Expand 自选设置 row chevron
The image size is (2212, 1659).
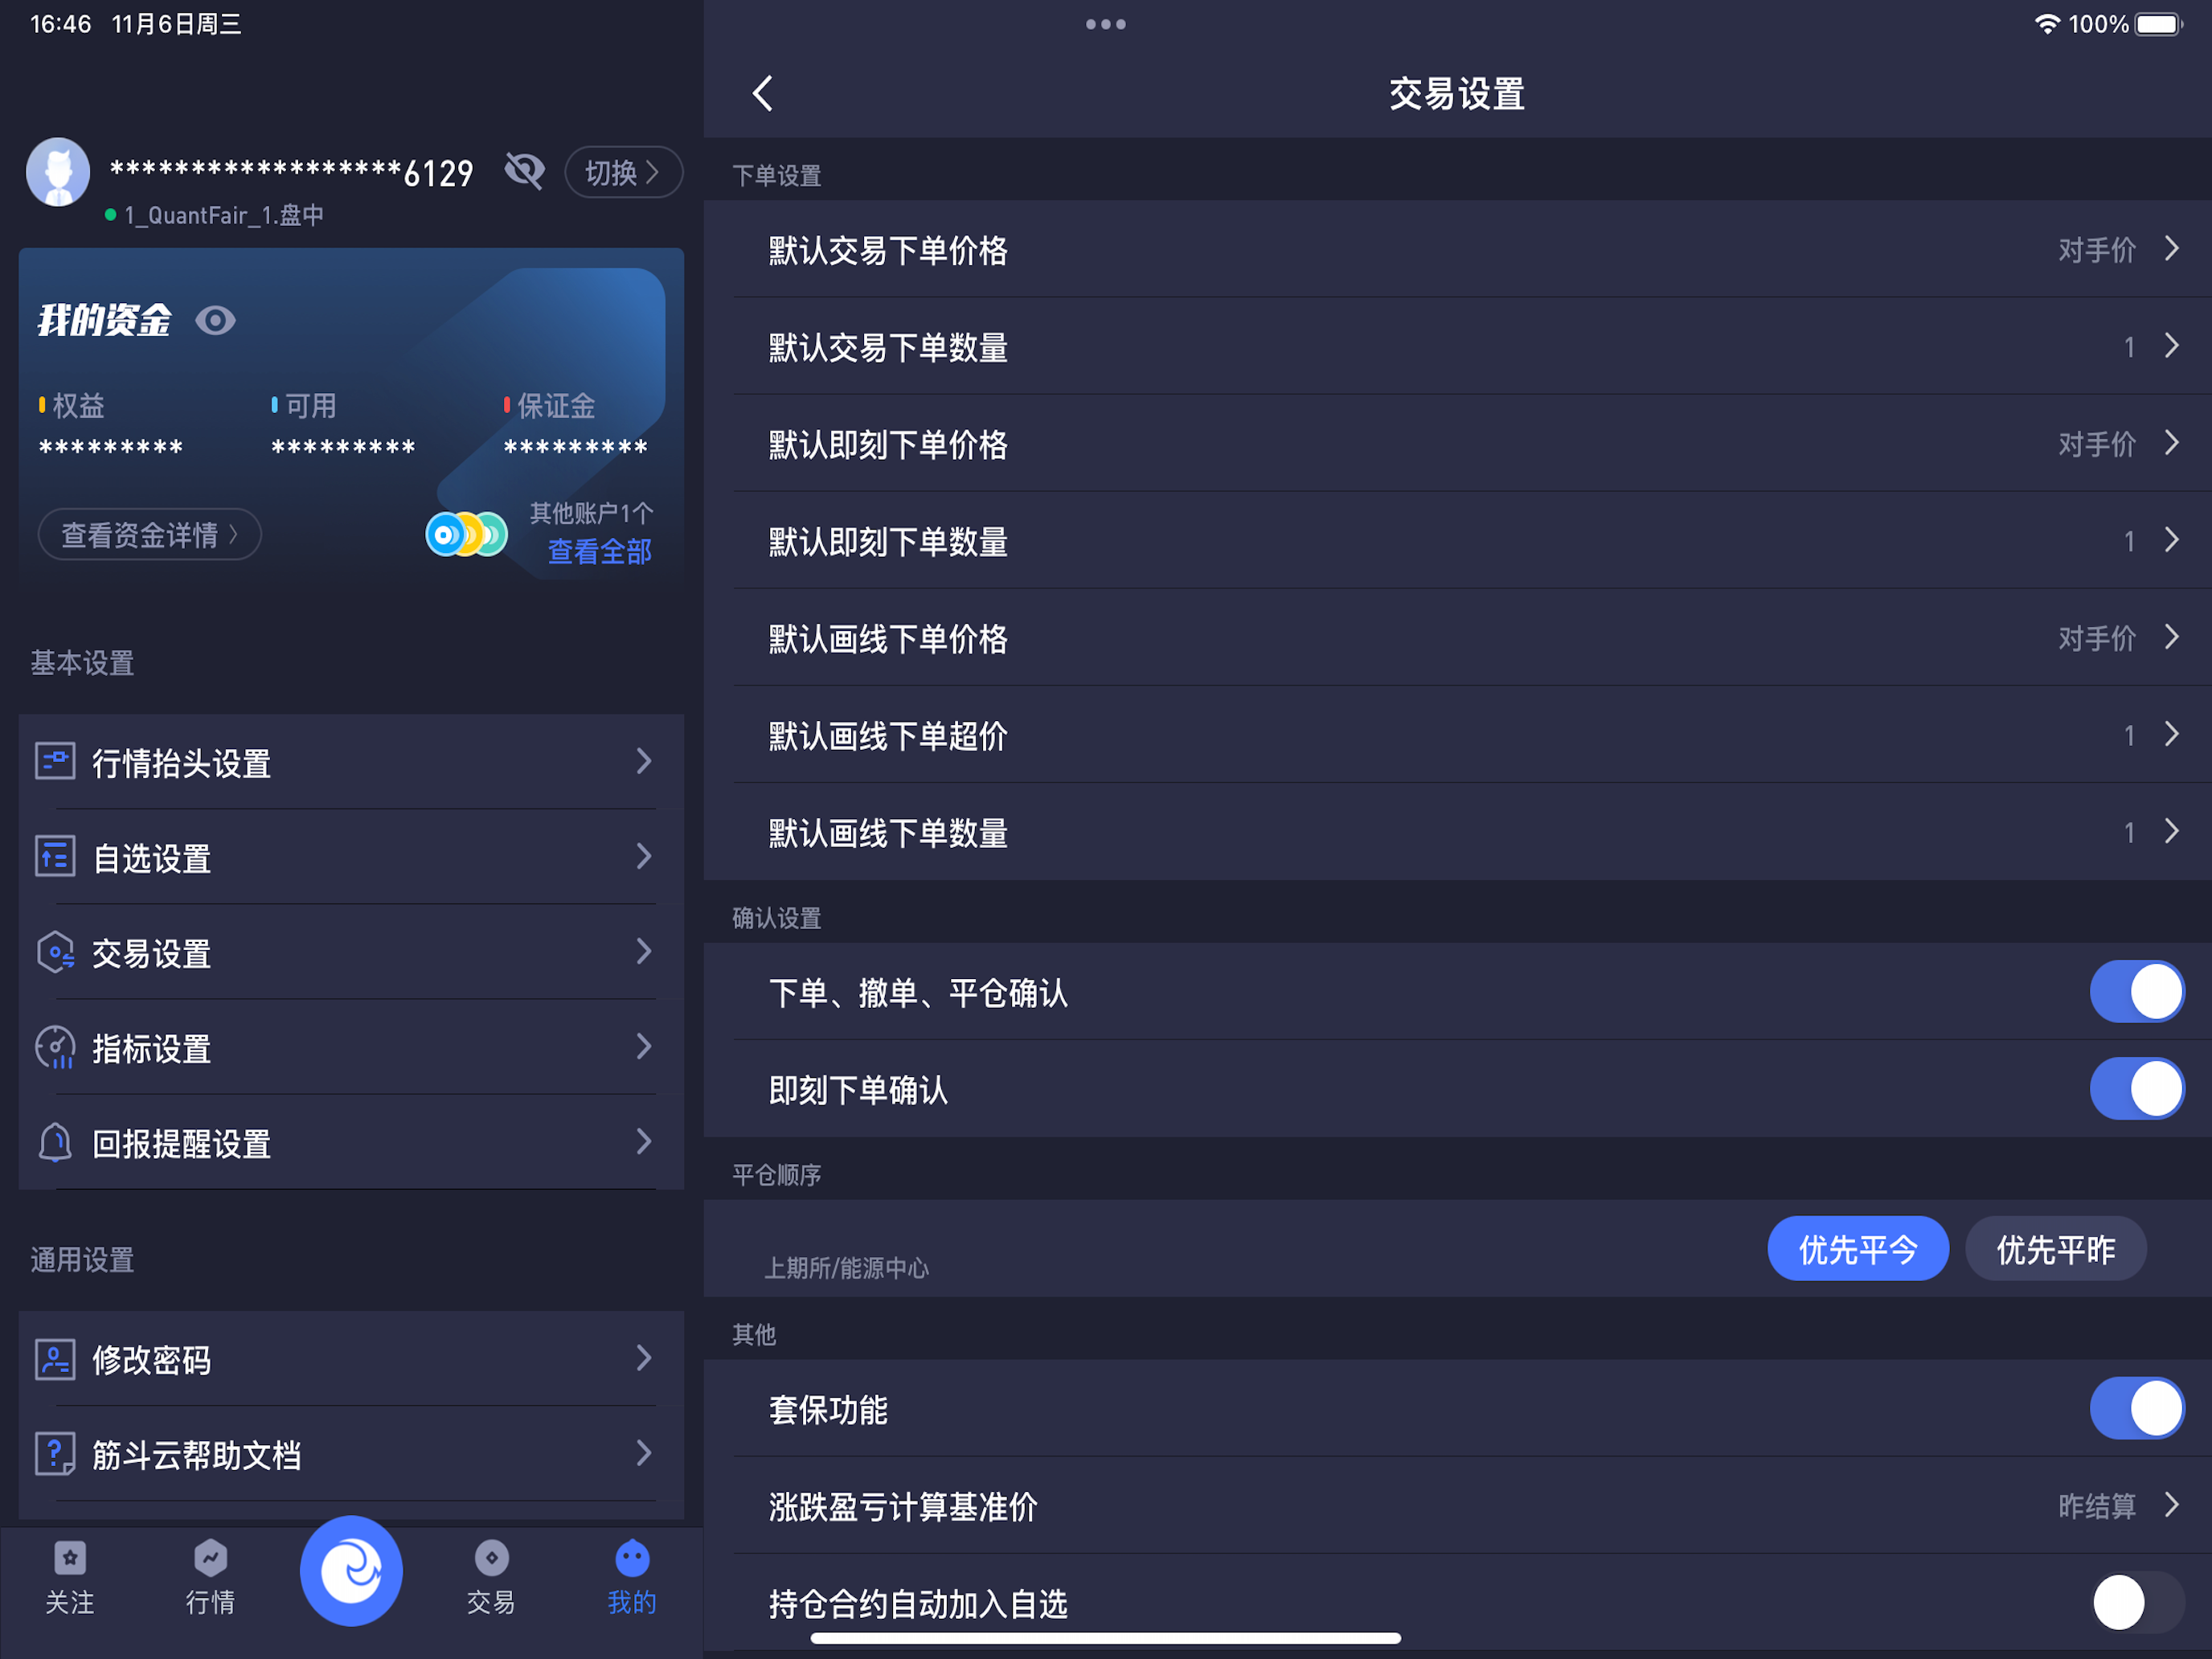(644, 856)
